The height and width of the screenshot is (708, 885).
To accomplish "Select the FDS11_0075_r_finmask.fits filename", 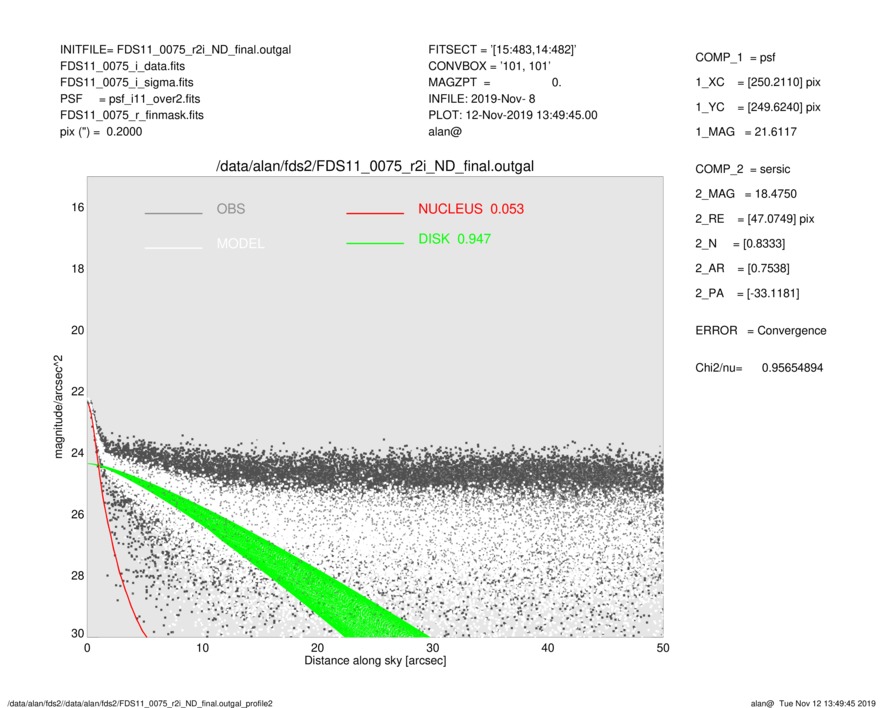I will pyautogui.click(x=132, y=115).
